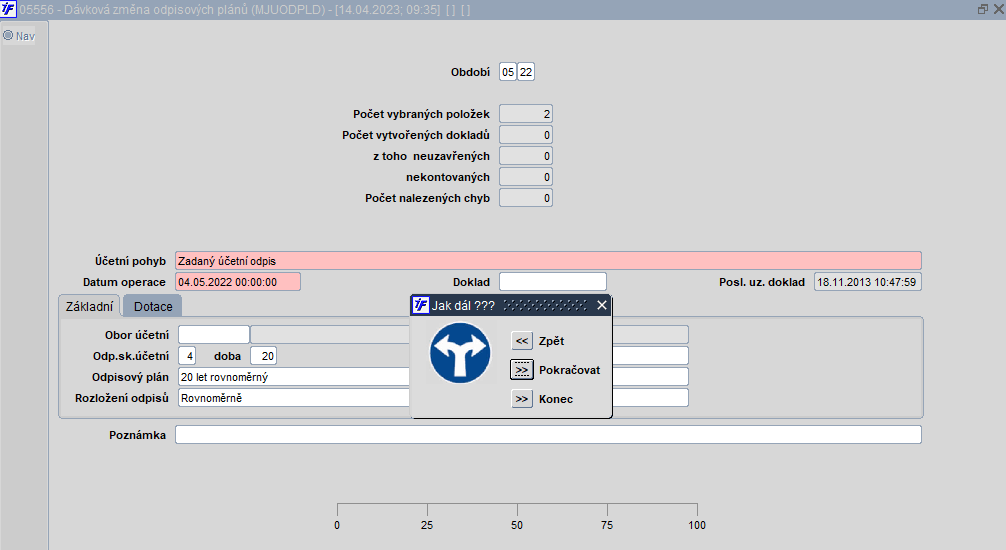
Task: Click the blue fork-direction sign icon
Action: coord(460,353)
